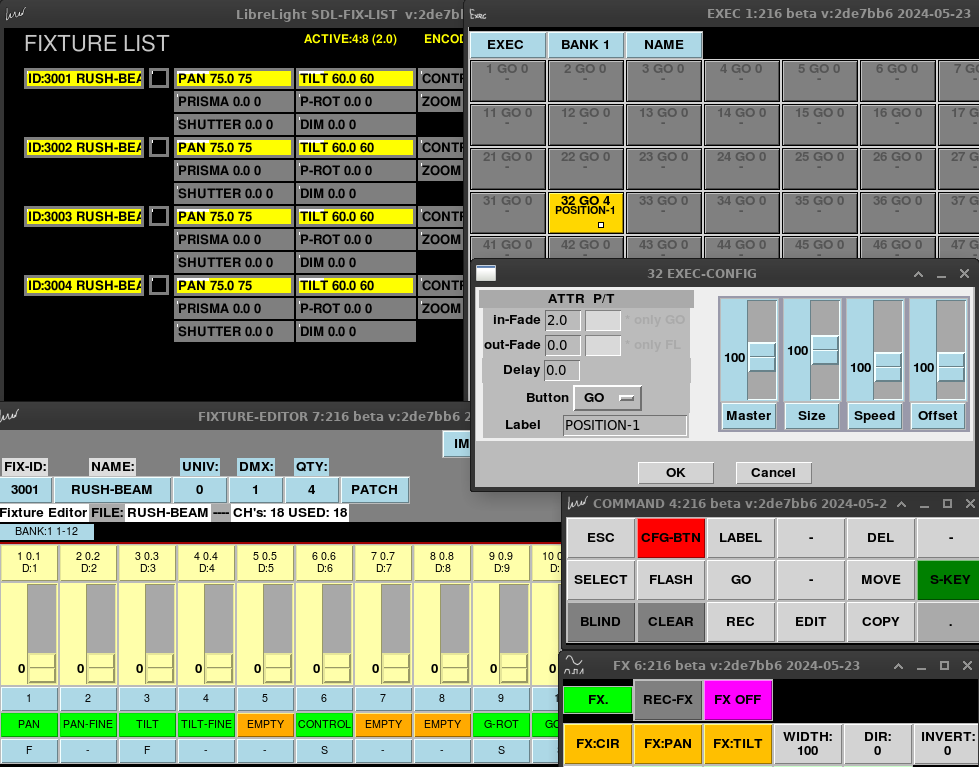Open the EXEC-CONFIG window menu icon
979x767 pixels.
[x=485, y=273]
